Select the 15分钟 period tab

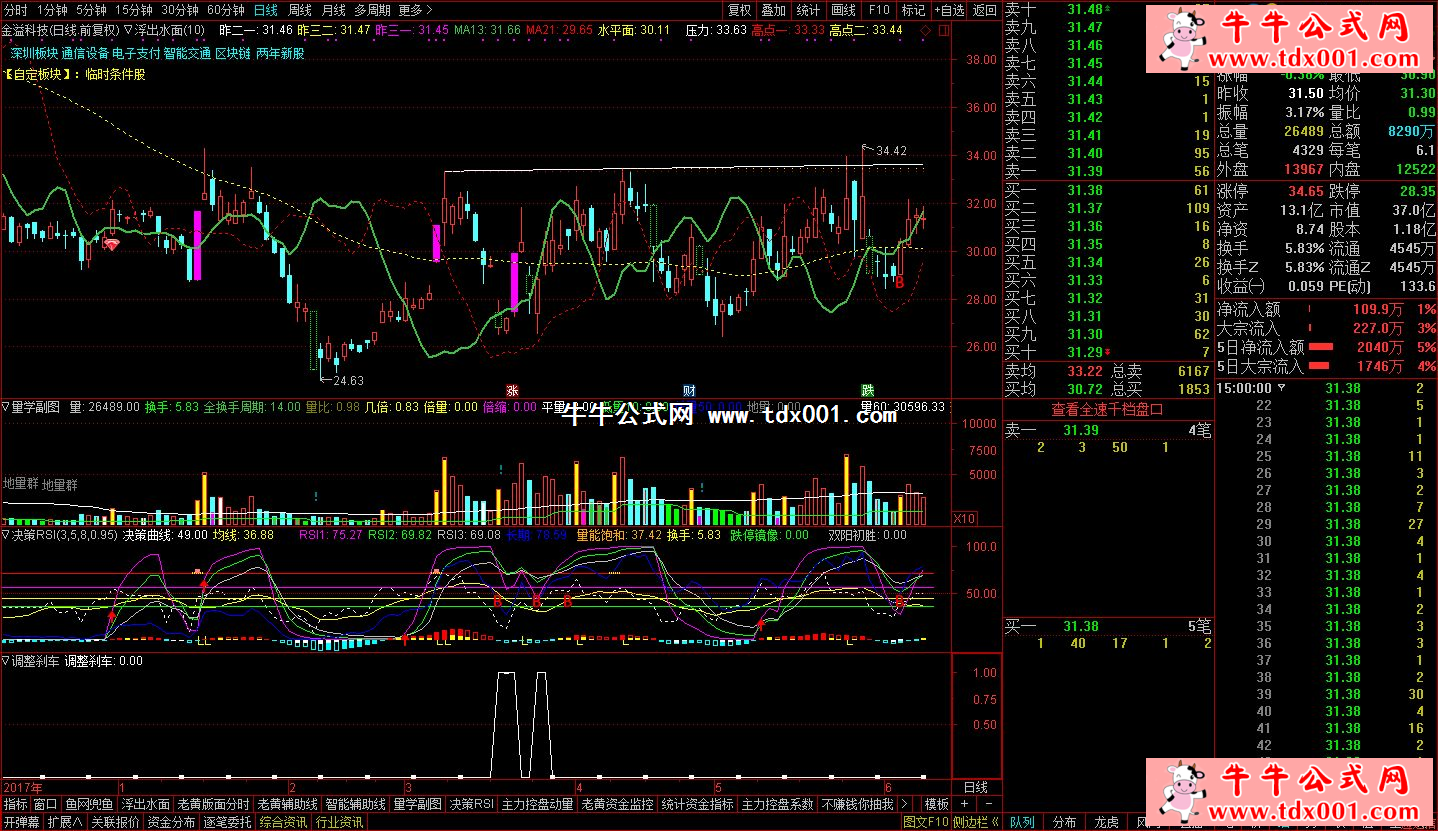(x=135, y=9)
